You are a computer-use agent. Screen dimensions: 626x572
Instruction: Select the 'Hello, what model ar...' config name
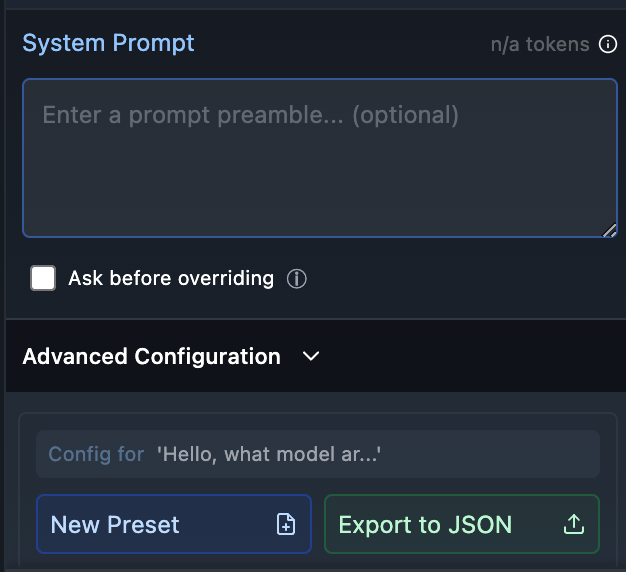269,454
